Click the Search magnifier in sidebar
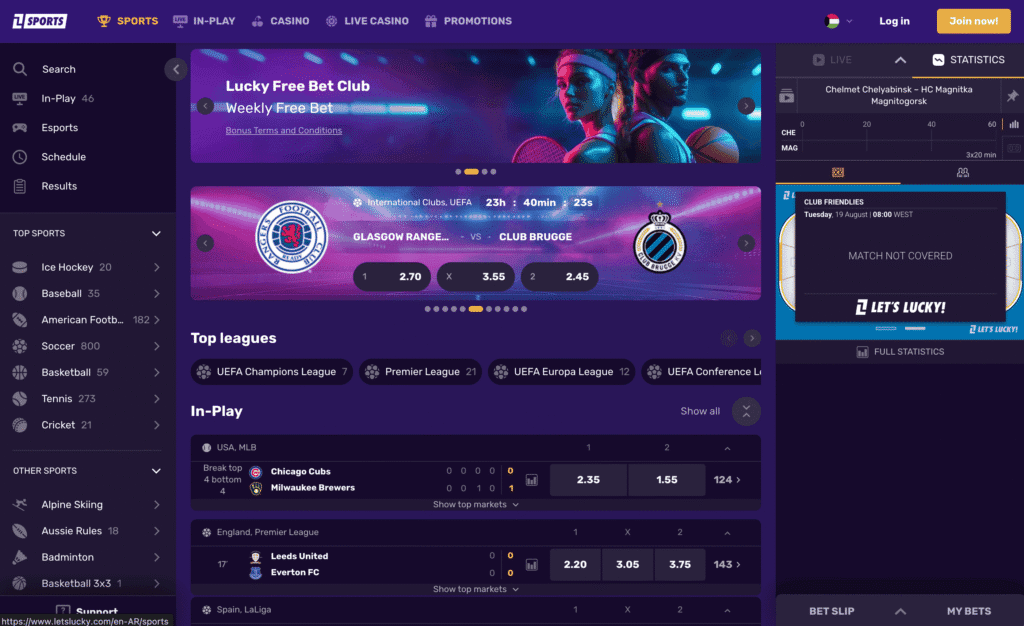 click(20, 69)
